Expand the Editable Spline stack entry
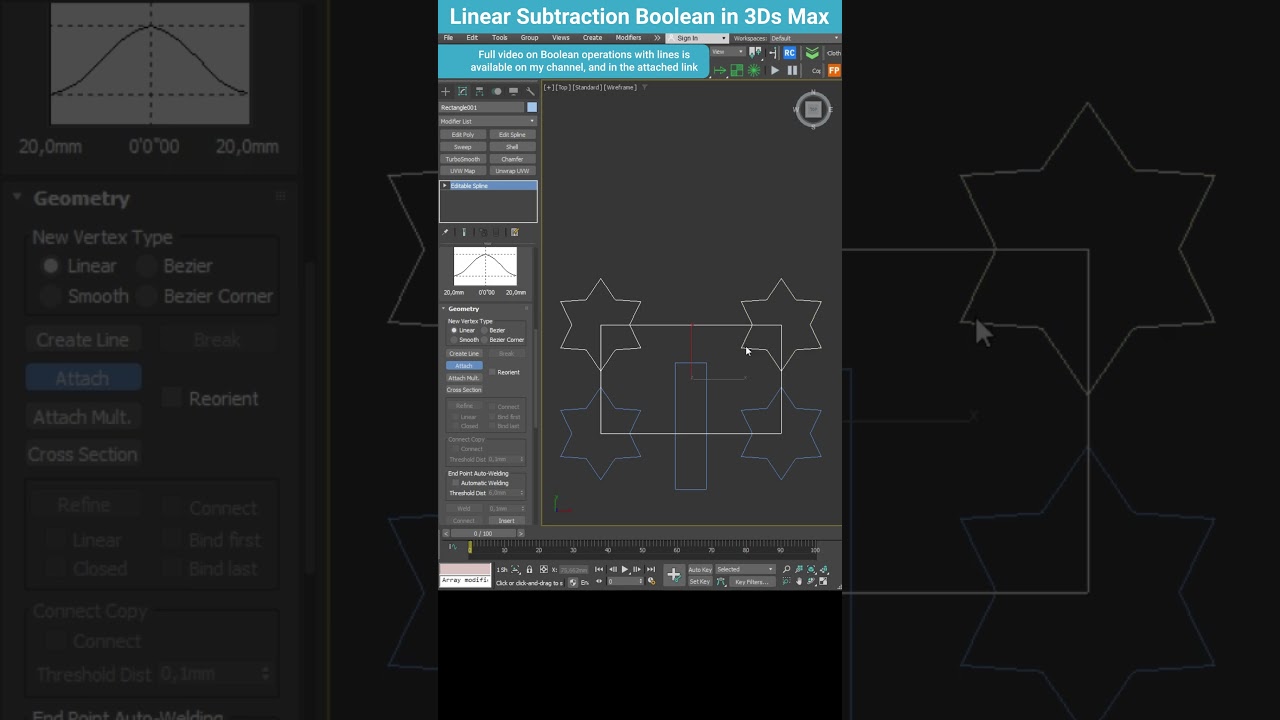 click(445, 186)
